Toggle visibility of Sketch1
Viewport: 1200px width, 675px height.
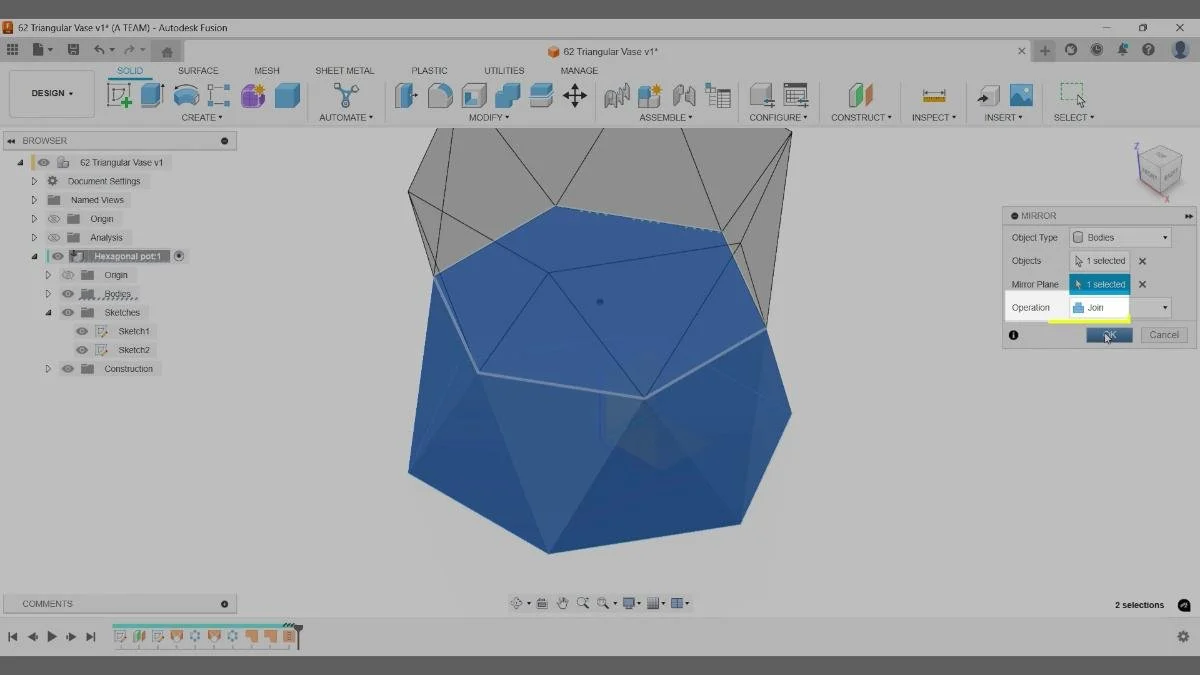click(x=81, y=330)
